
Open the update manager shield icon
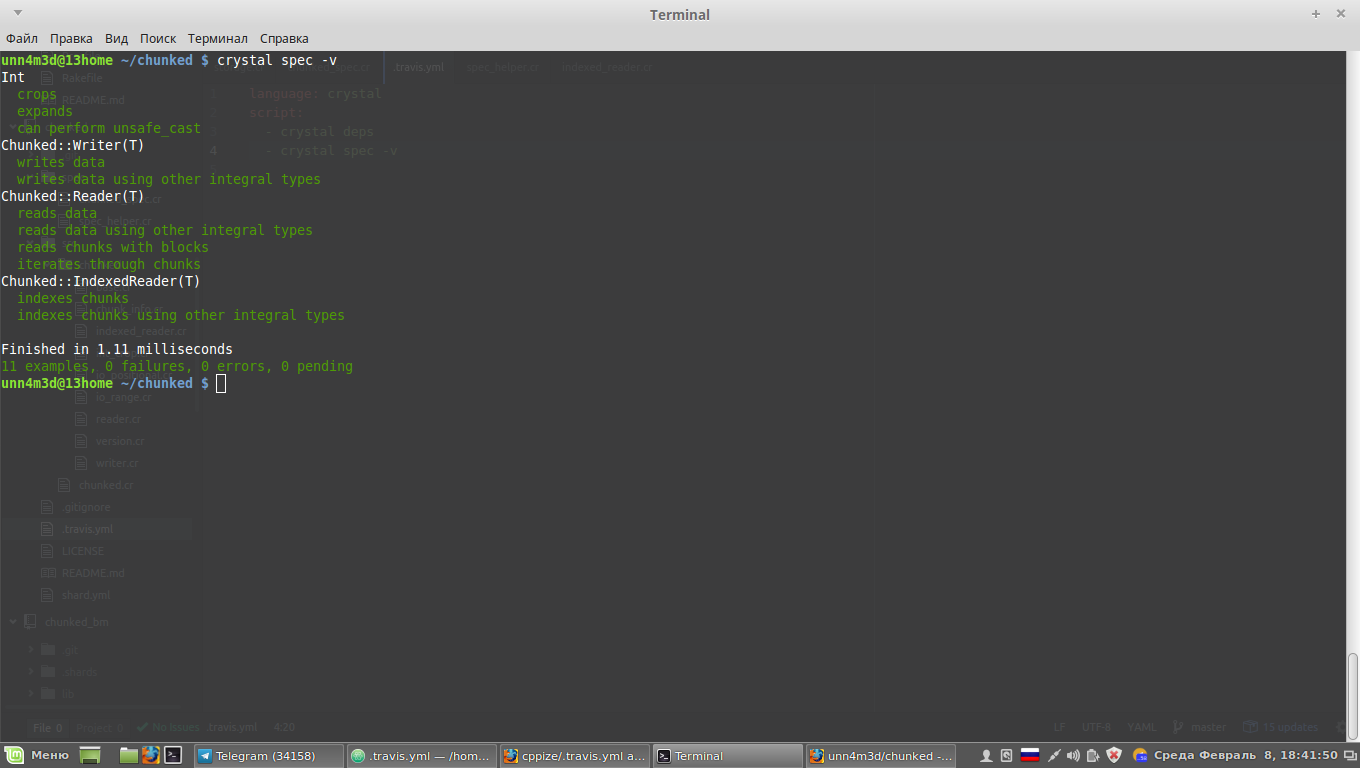1114,756
